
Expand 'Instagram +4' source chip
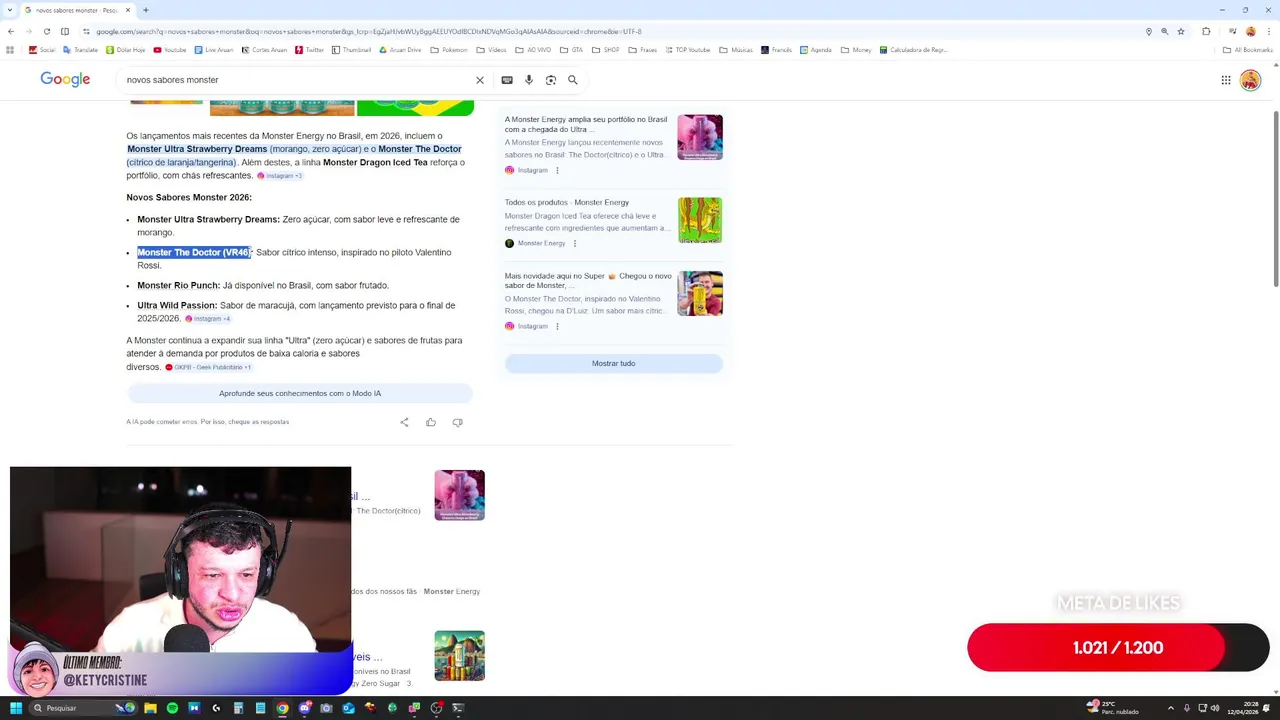[208, 319]
